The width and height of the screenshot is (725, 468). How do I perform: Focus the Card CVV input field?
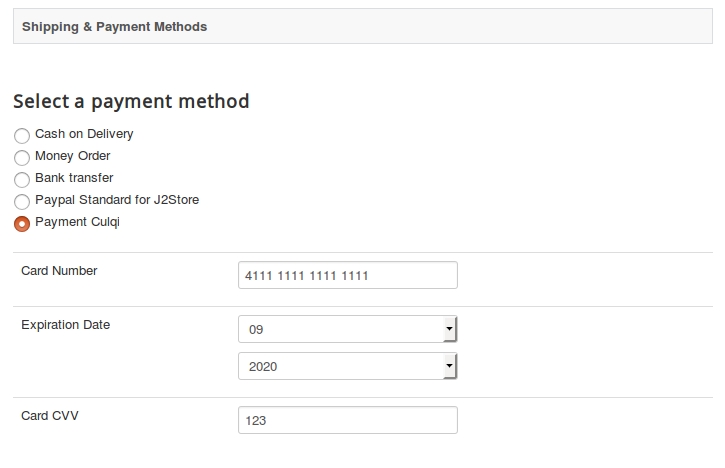pos(347,420)
